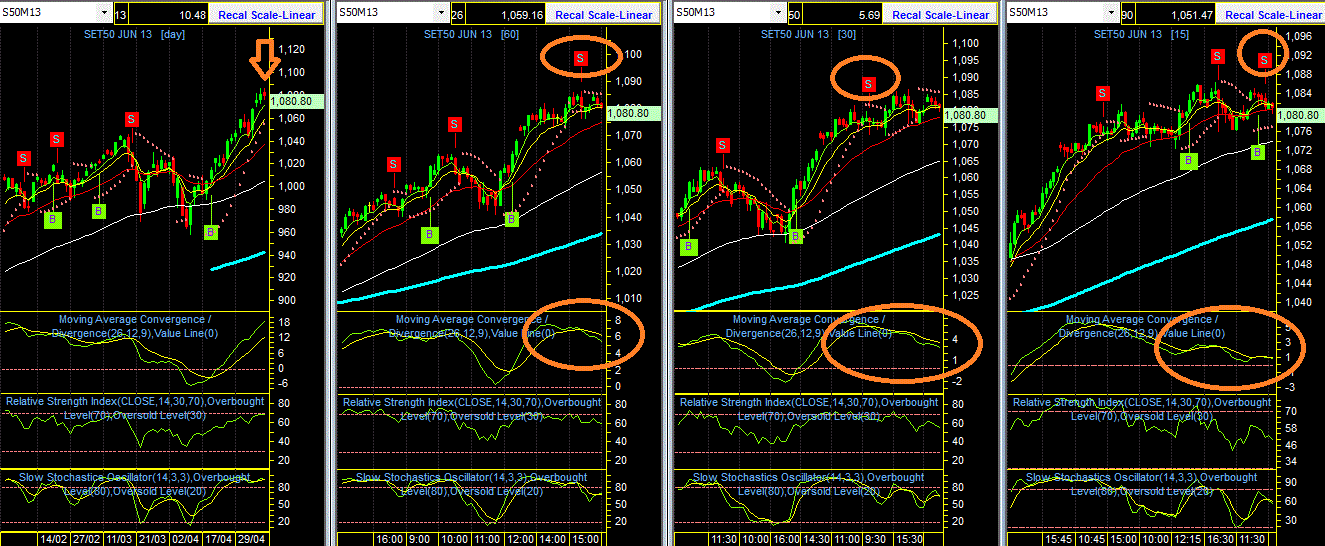Click the leftmost red S marker in 30-minute chart

pos(722,145)
